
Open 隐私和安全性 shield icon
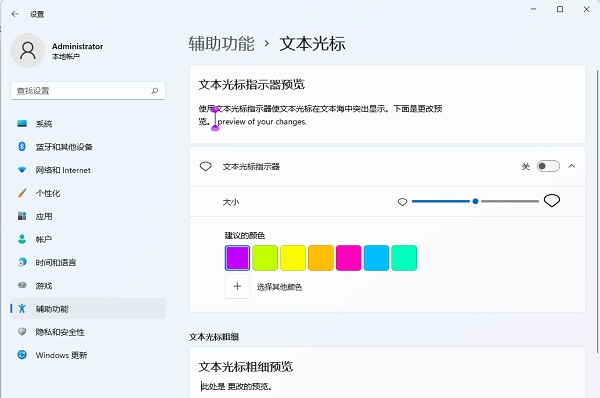pos(22,331)
